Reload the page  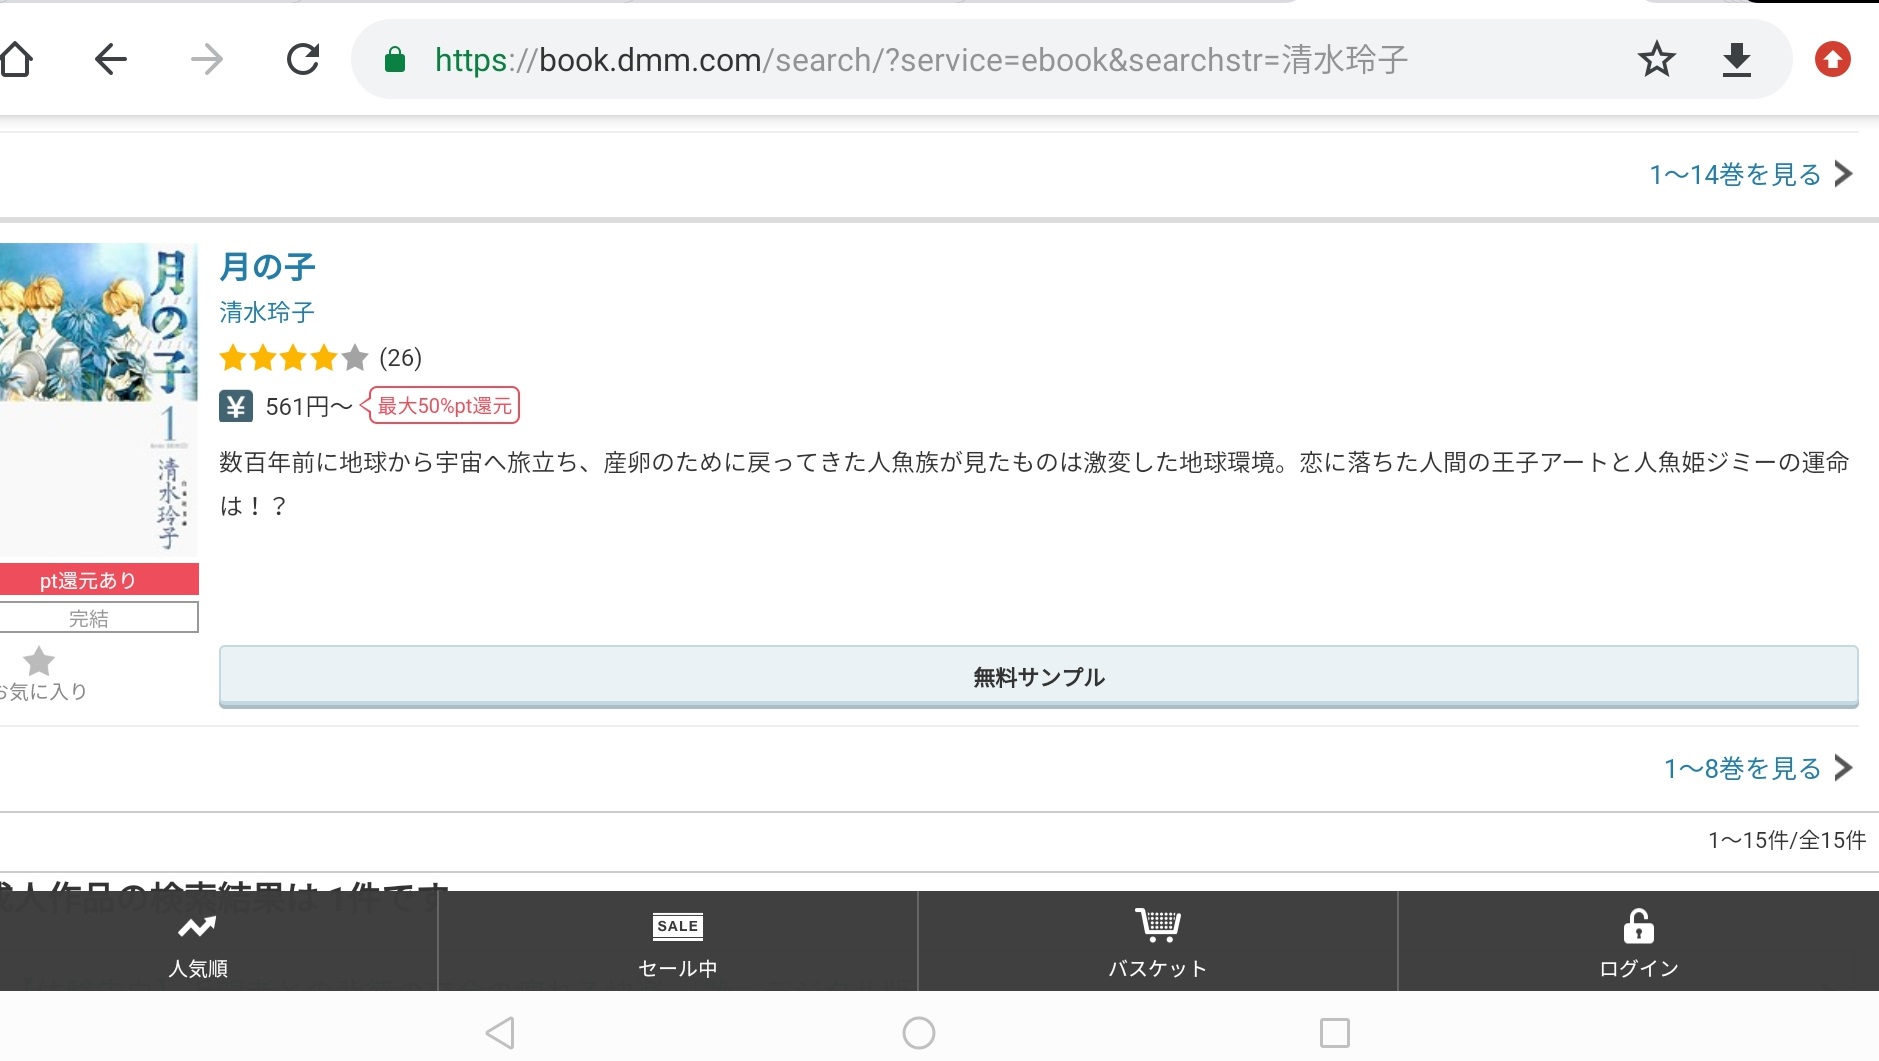(303, 59)
